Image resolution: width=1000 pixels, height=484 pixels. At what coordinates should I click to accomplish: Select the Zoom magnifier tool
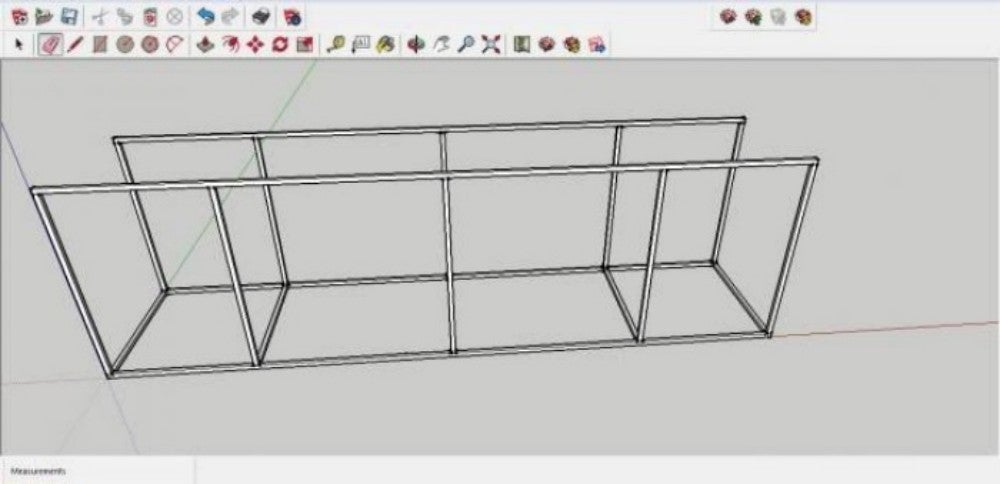tap(466, 45)
